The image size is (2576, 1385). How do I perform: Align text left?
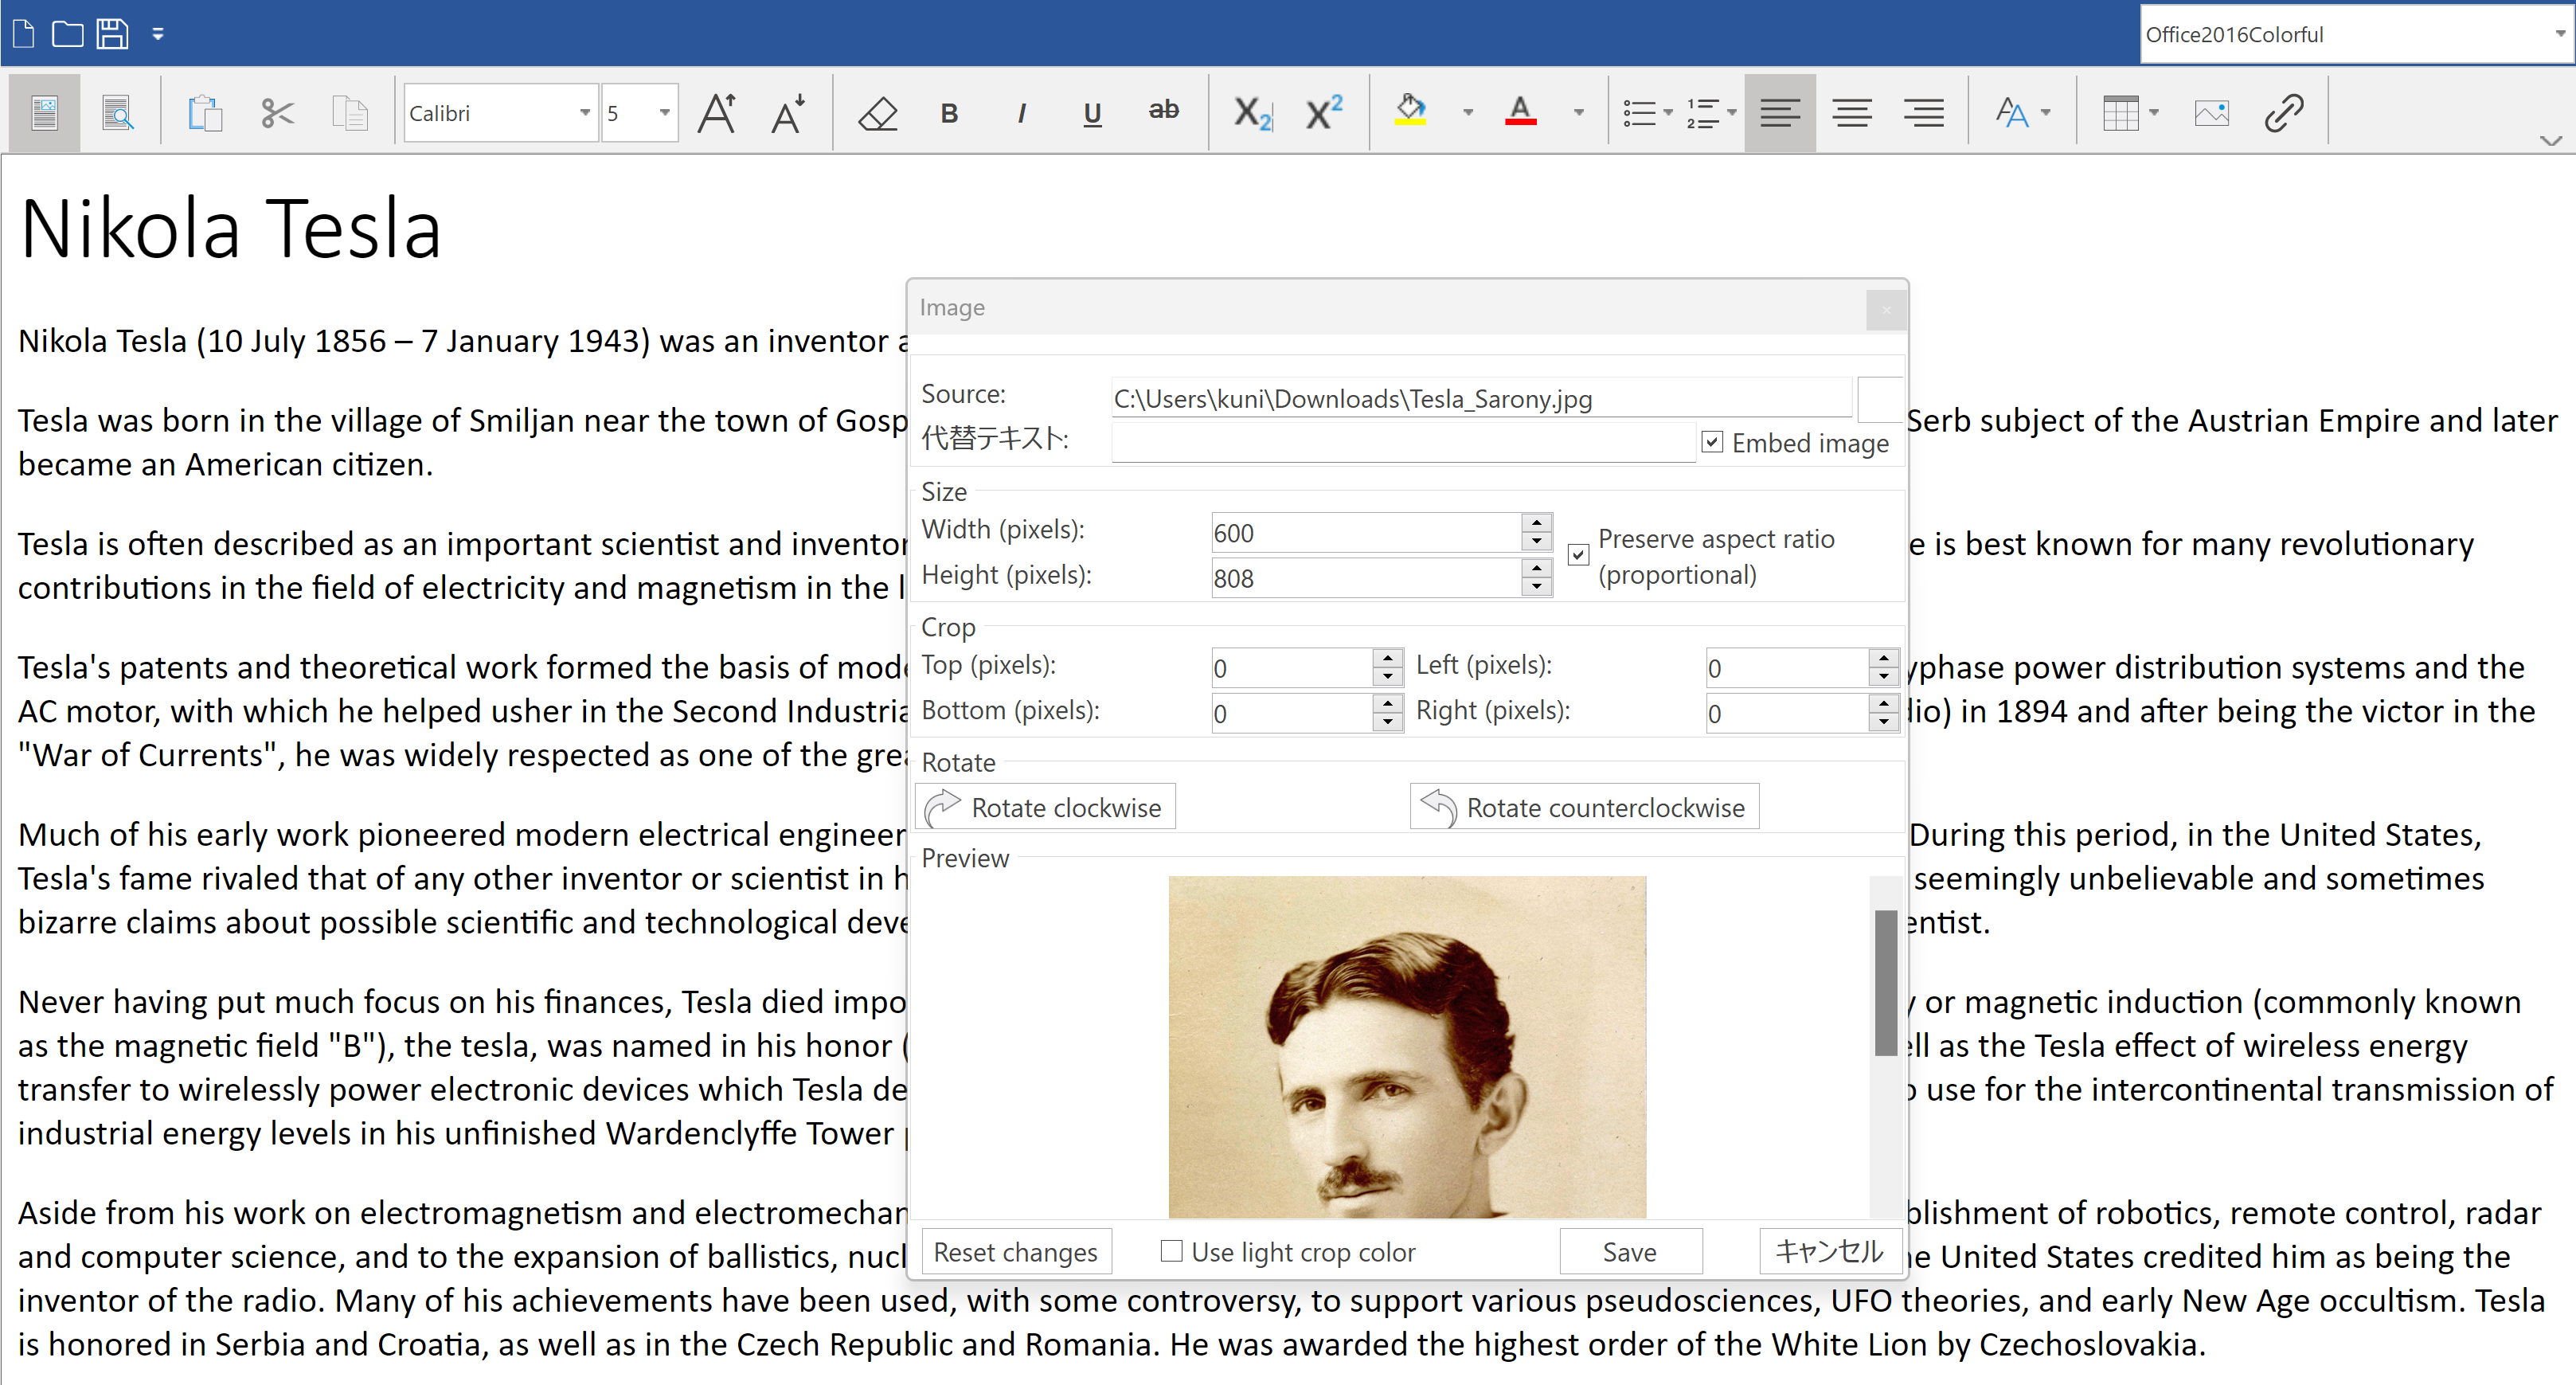pyautogui.click(x=1780, y=113)
